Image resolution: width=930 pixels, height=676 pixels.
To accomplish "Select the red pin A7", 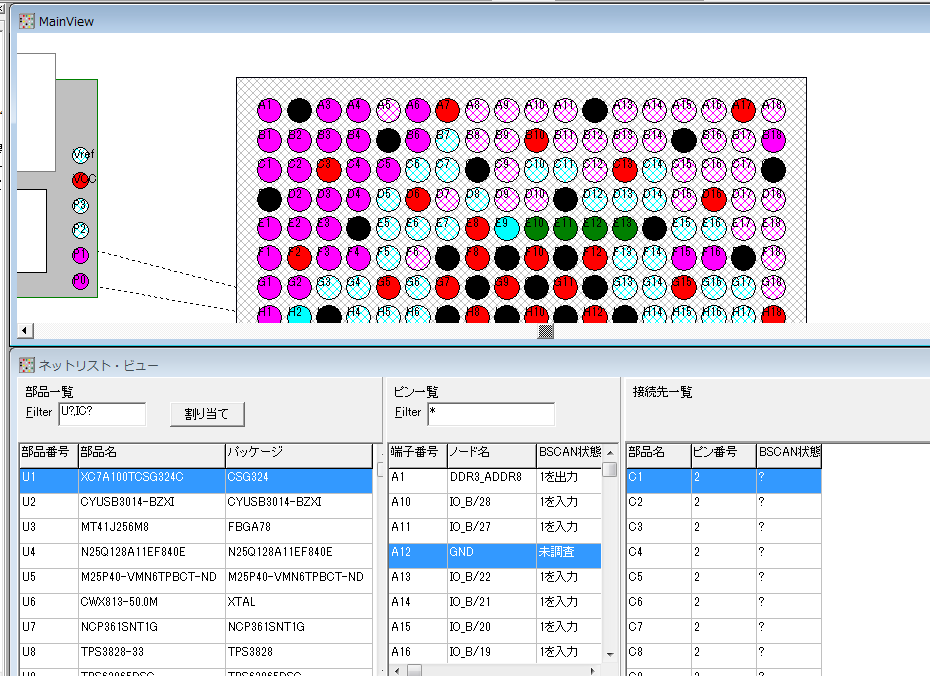I will pos(447,110).
